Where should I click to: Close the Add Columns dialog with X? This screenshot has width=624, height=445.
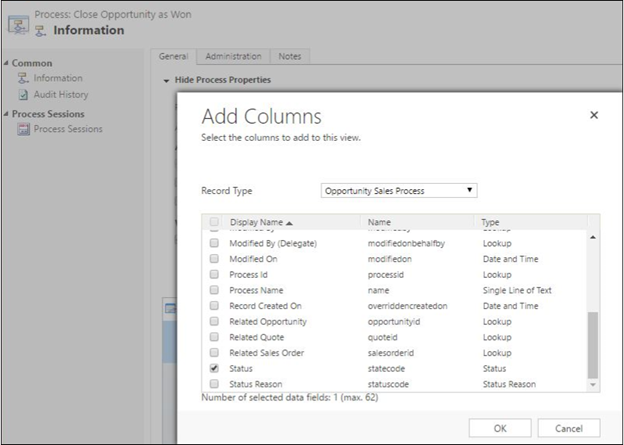click(593, 115)
